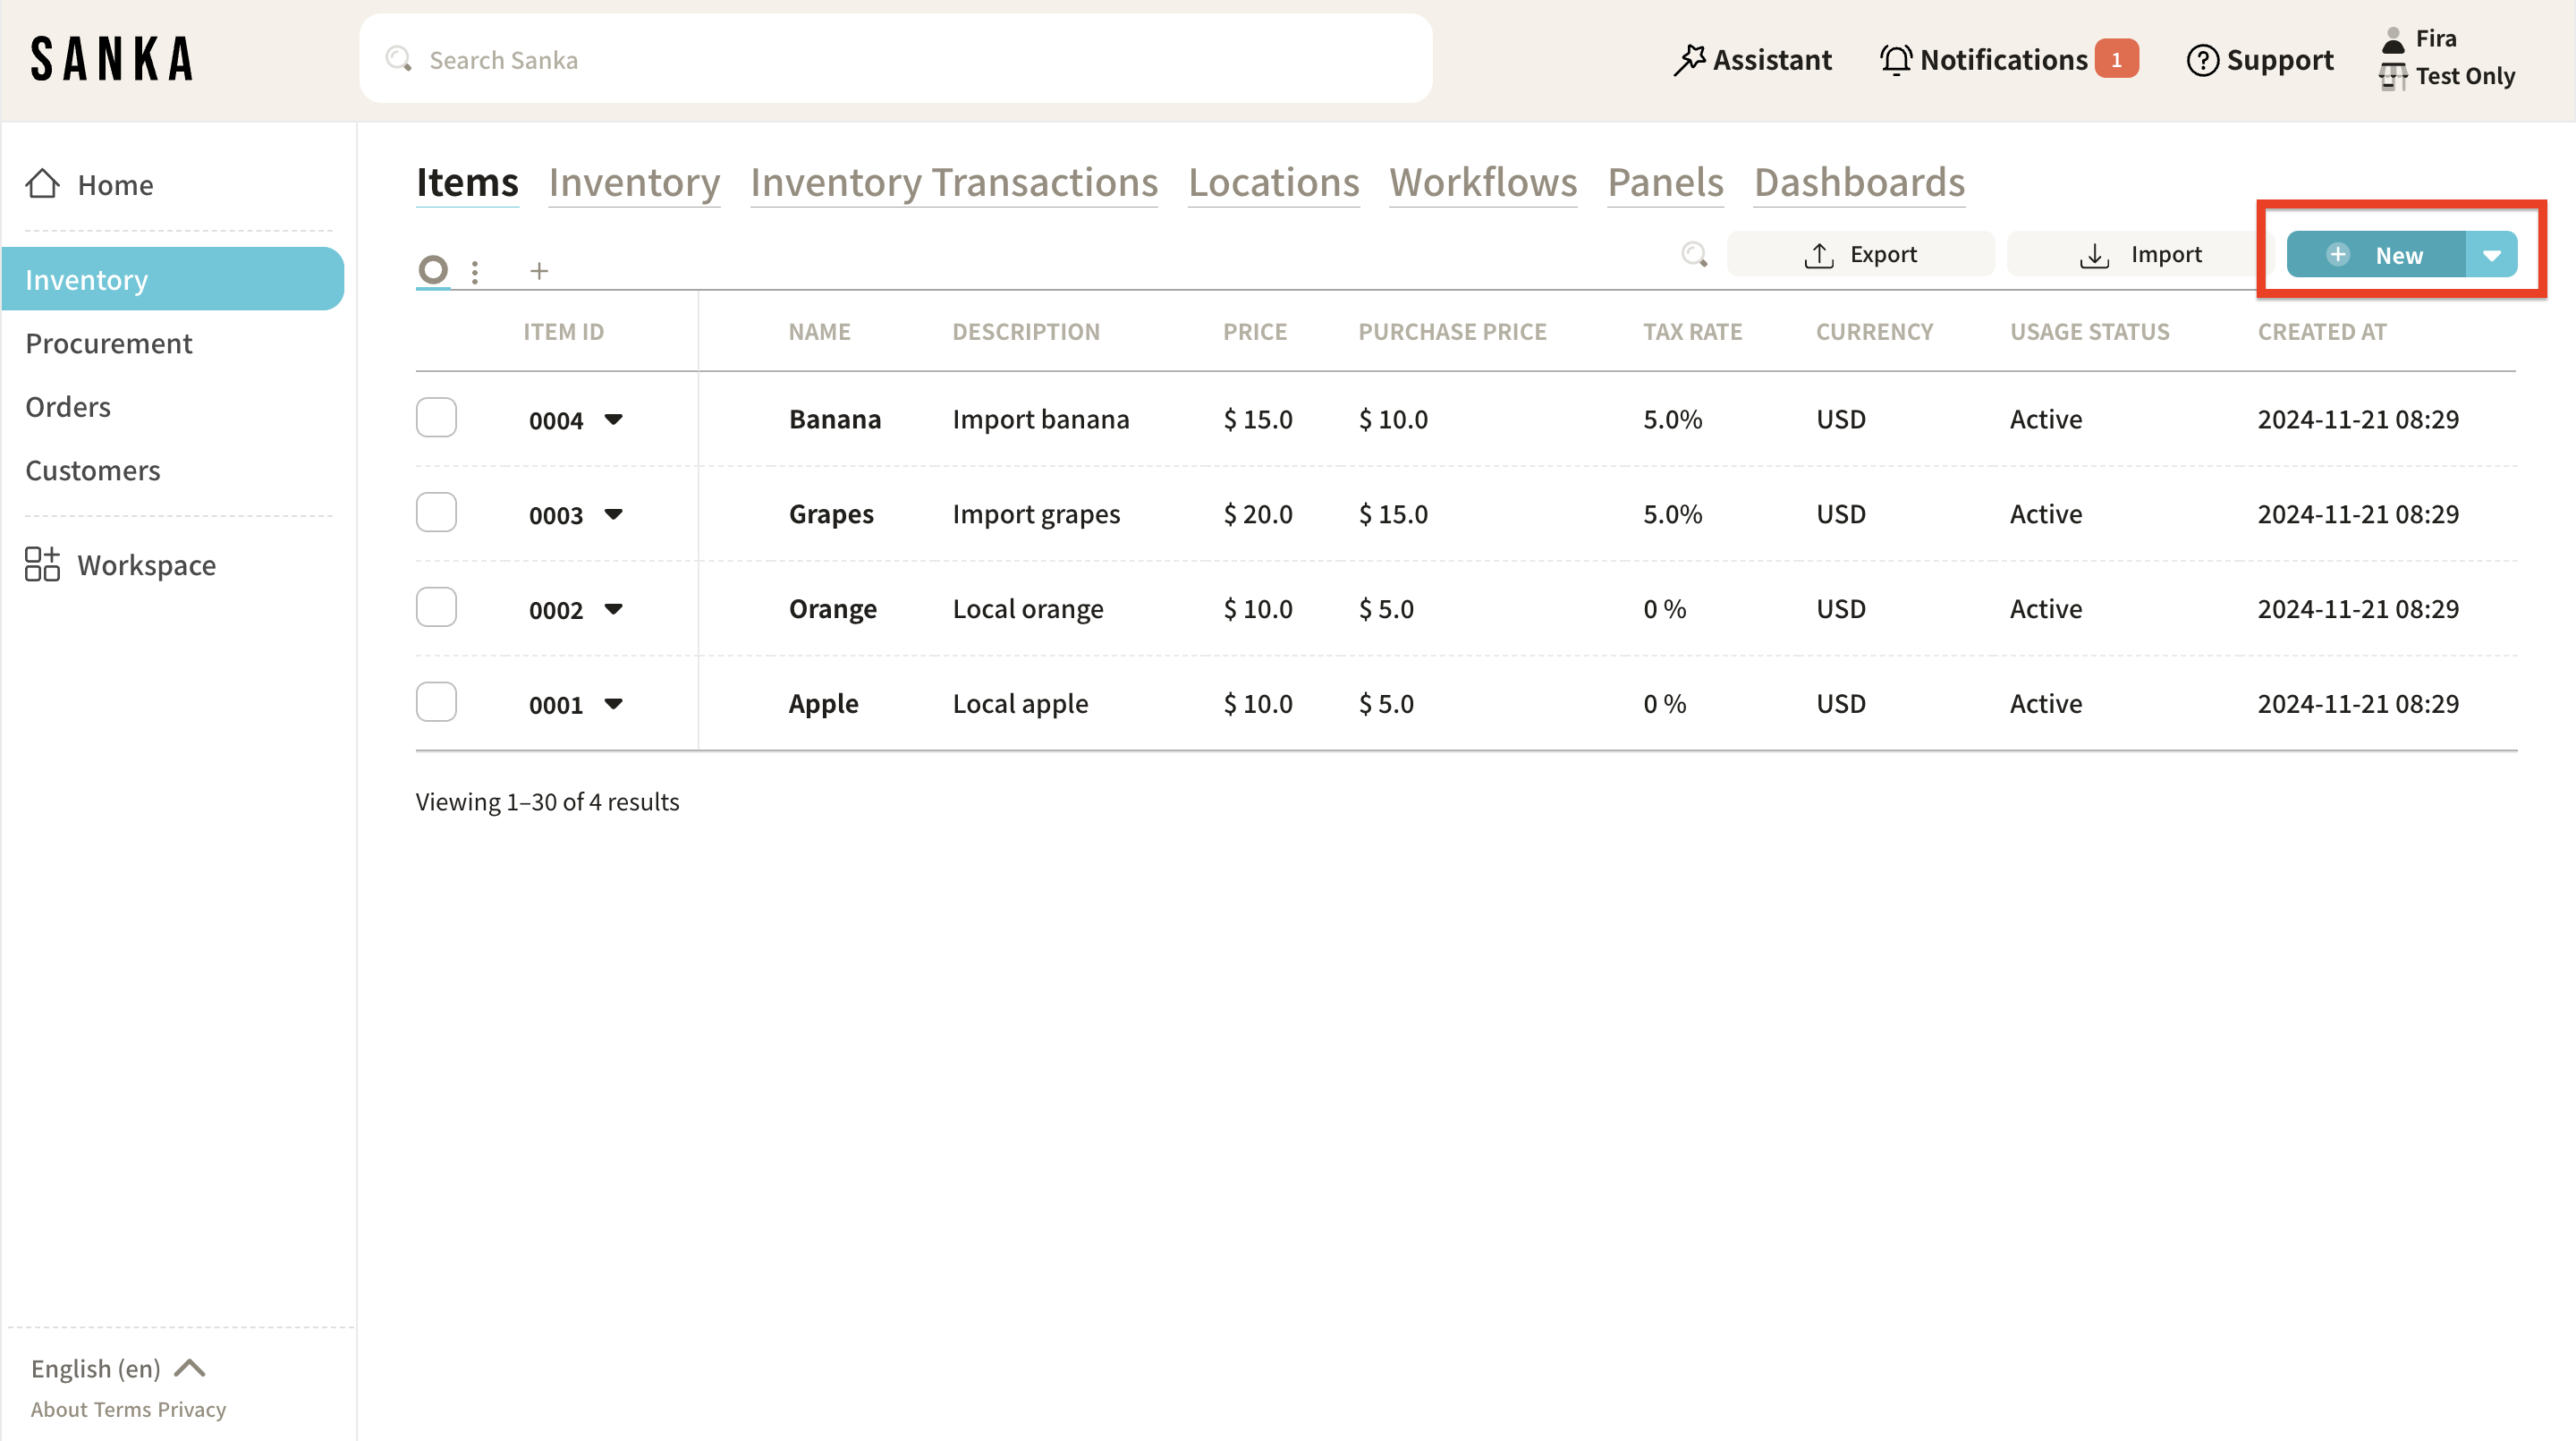Click the Search Sanka input field
2576x1441 pixels.
pyautogui.click(x=895, y=60)
